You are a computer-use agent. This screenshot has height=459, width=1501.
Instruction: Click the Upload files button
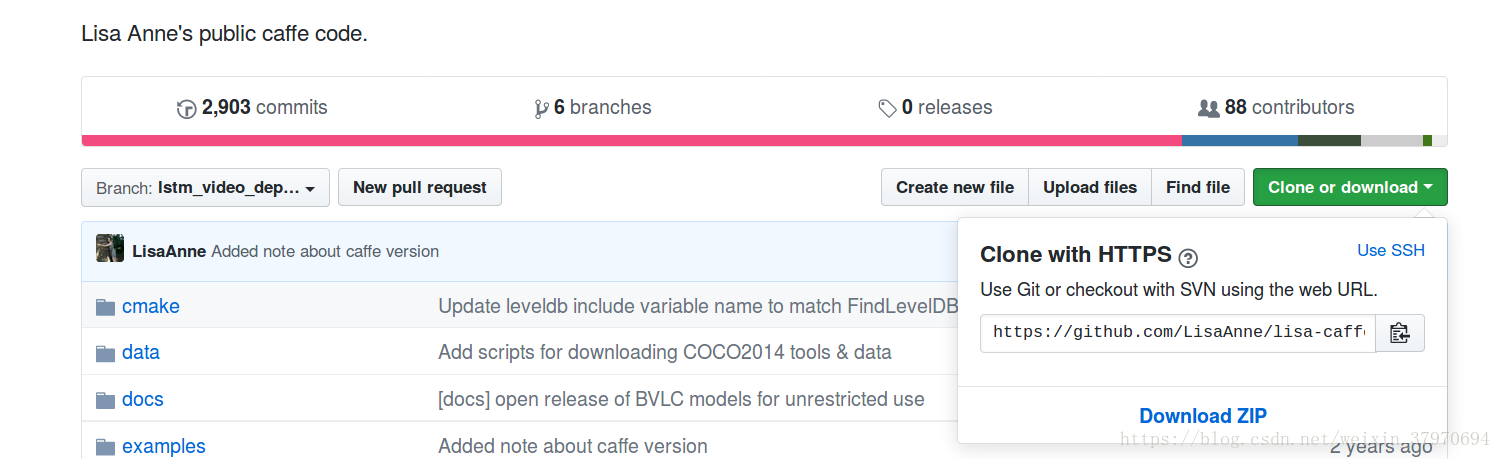pyautogui.click(x=1089, y=187)
